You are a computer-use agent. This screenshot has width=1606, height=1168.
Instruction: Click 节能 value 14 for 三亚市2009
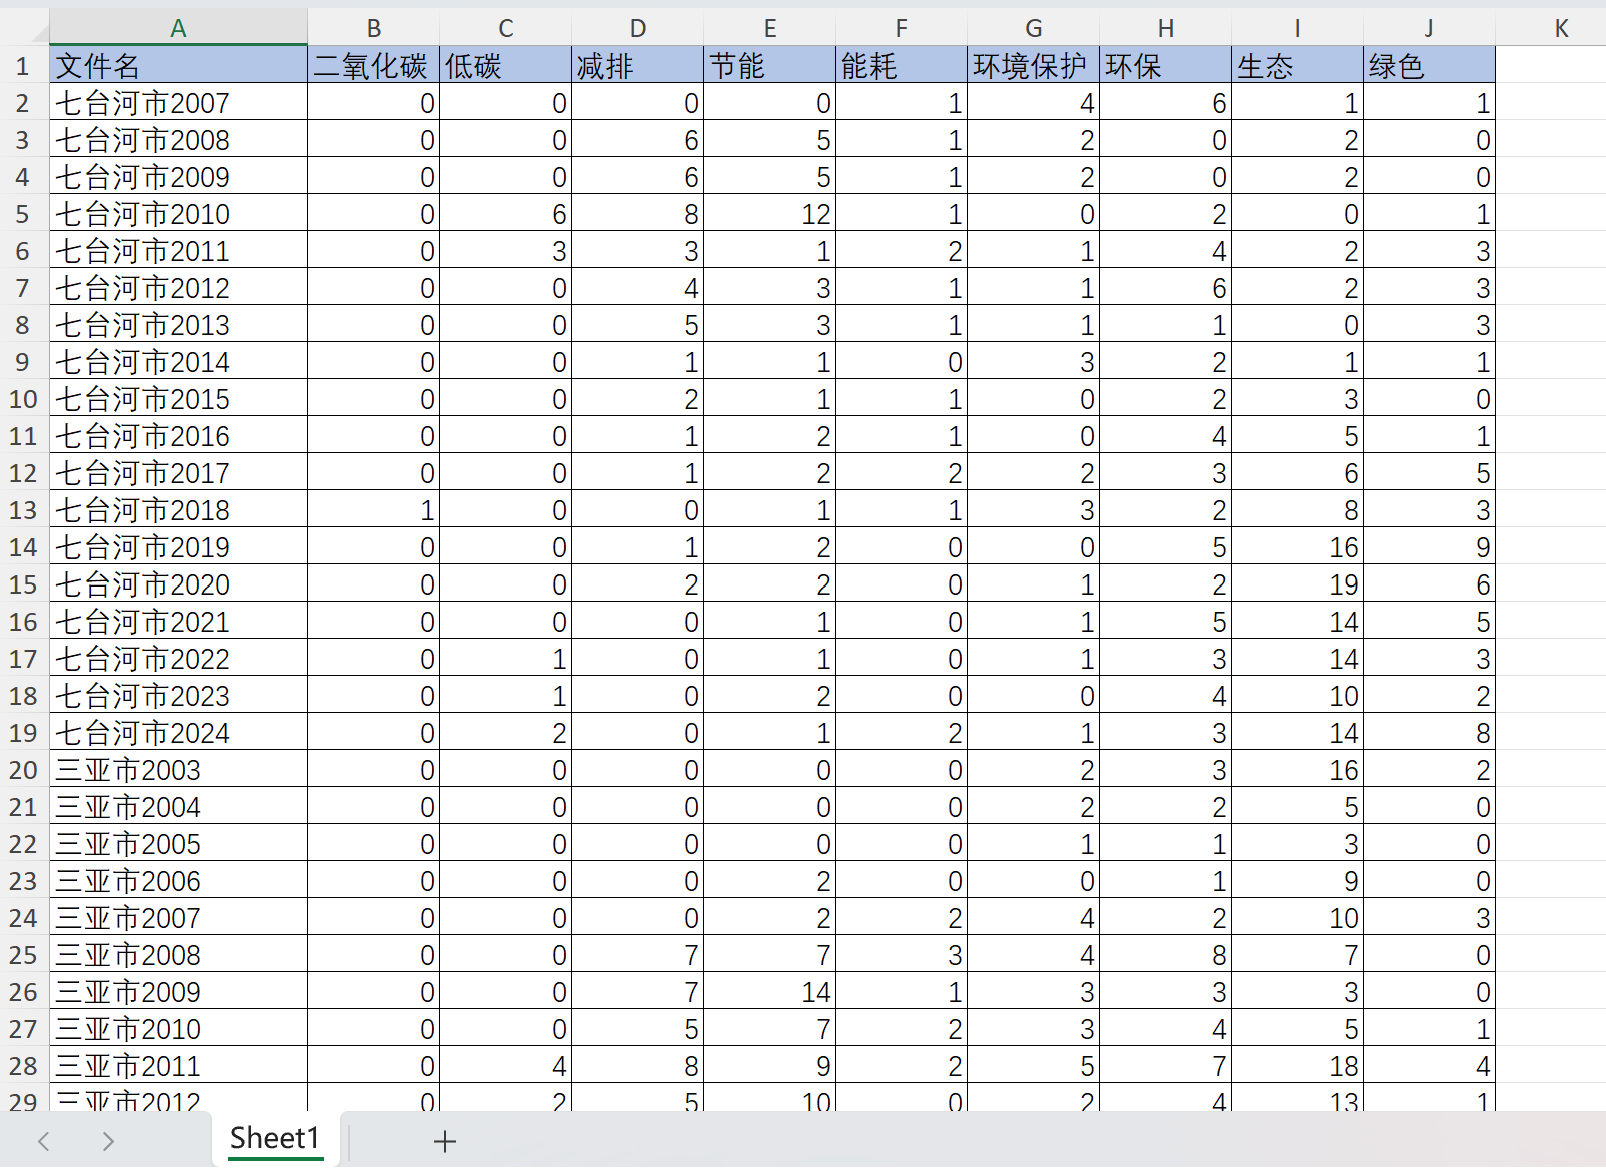(769, 992)
